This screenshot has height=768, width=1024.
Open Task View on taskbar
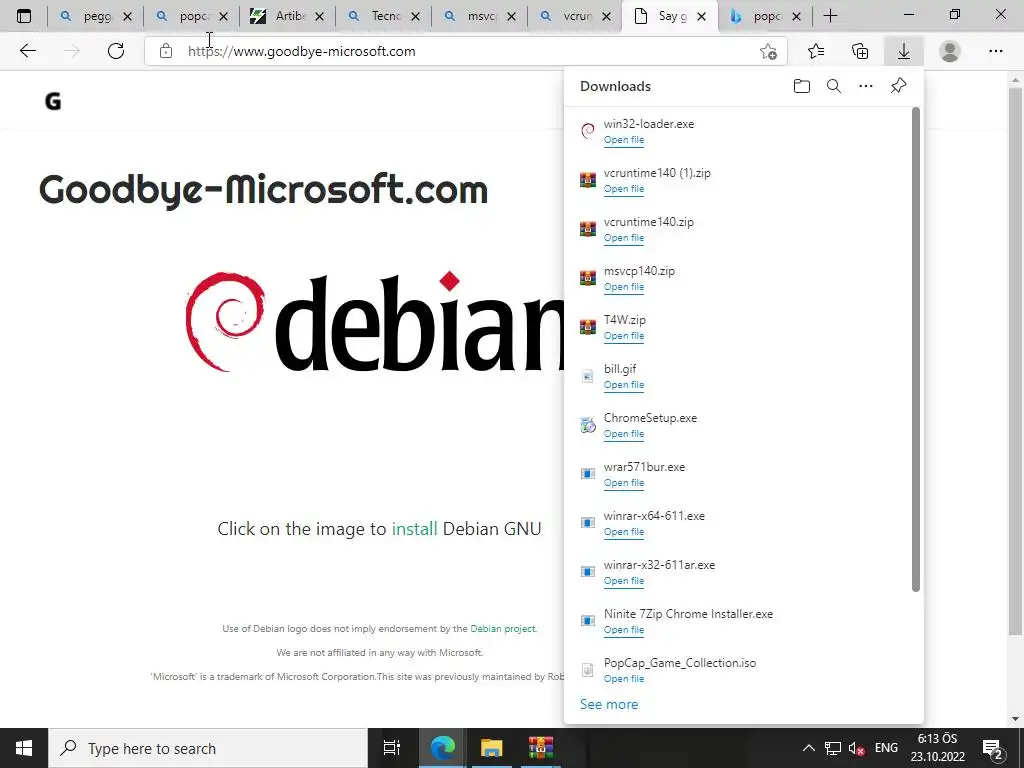(x=391, y=748)
